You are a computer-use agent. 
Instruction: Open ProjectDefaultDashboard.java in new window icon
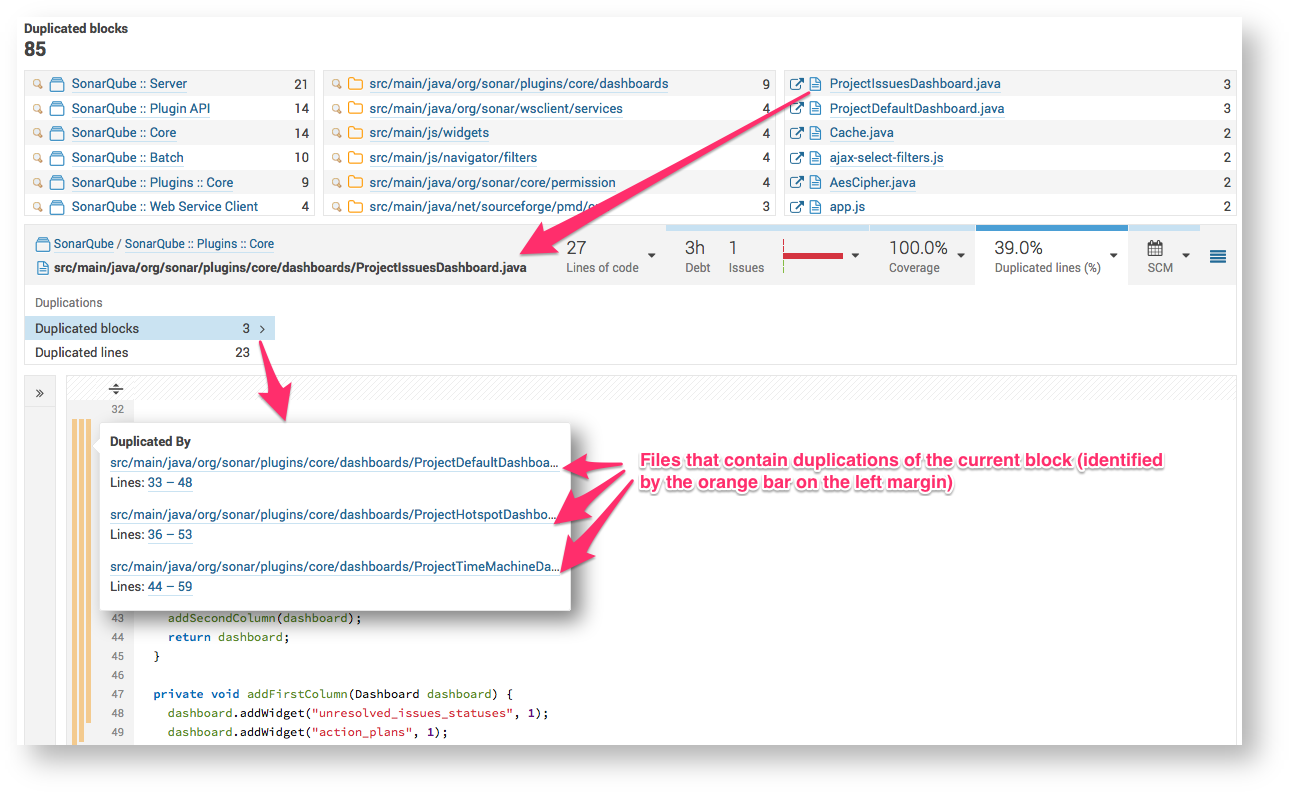(x=797, y=109)
